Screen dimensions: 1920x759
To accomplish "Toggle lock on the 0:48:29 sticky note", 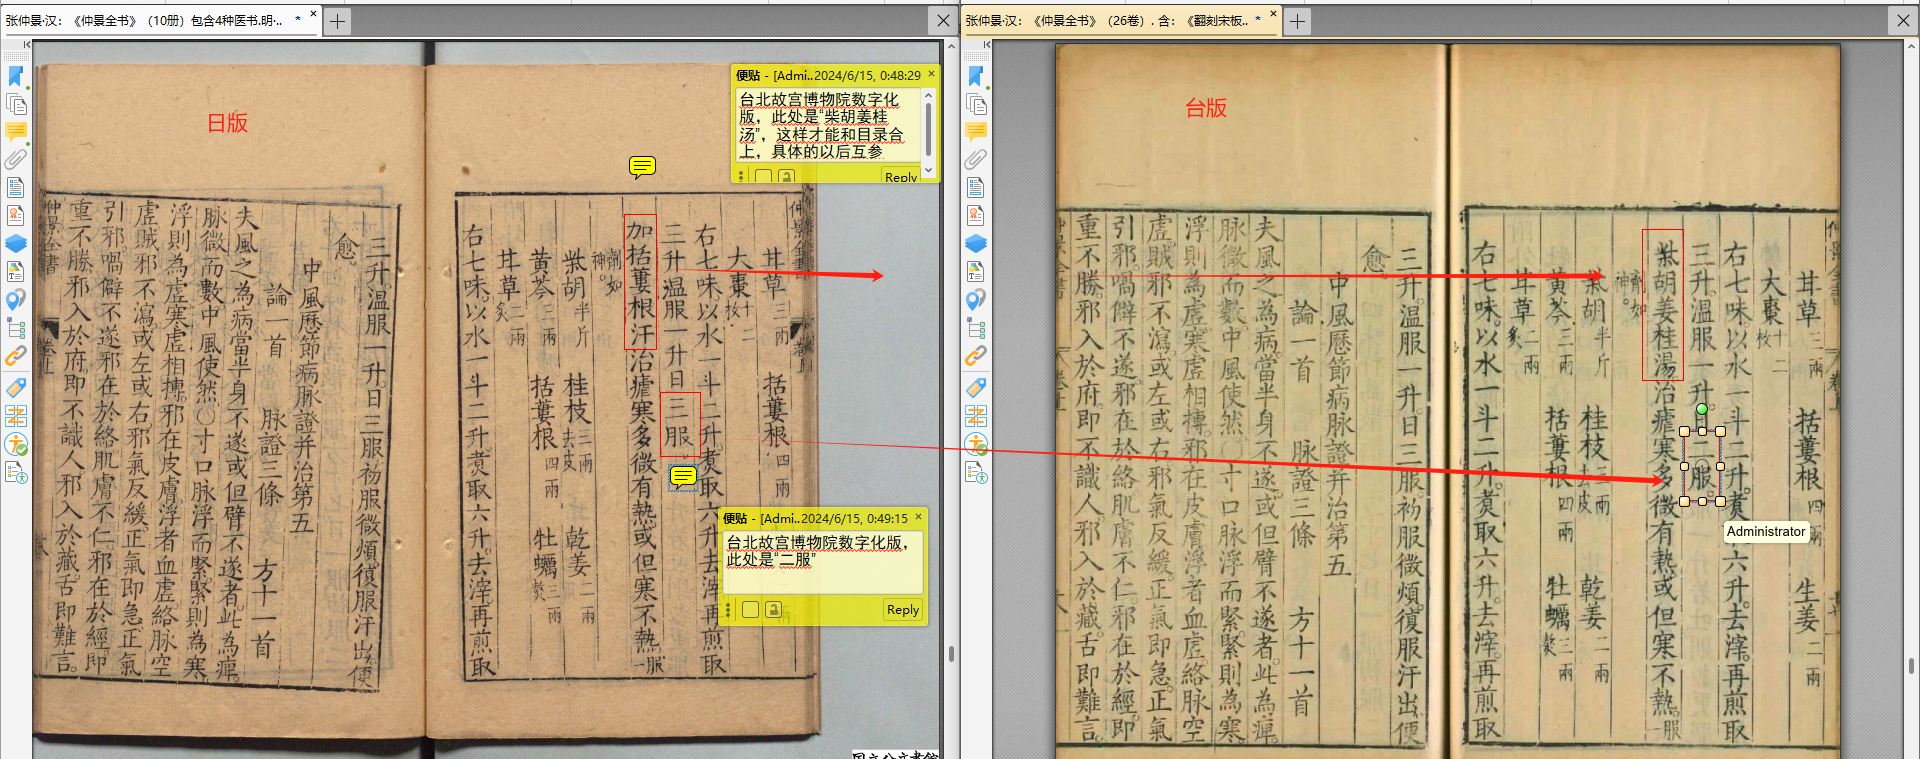I will [x=786, y=176].
